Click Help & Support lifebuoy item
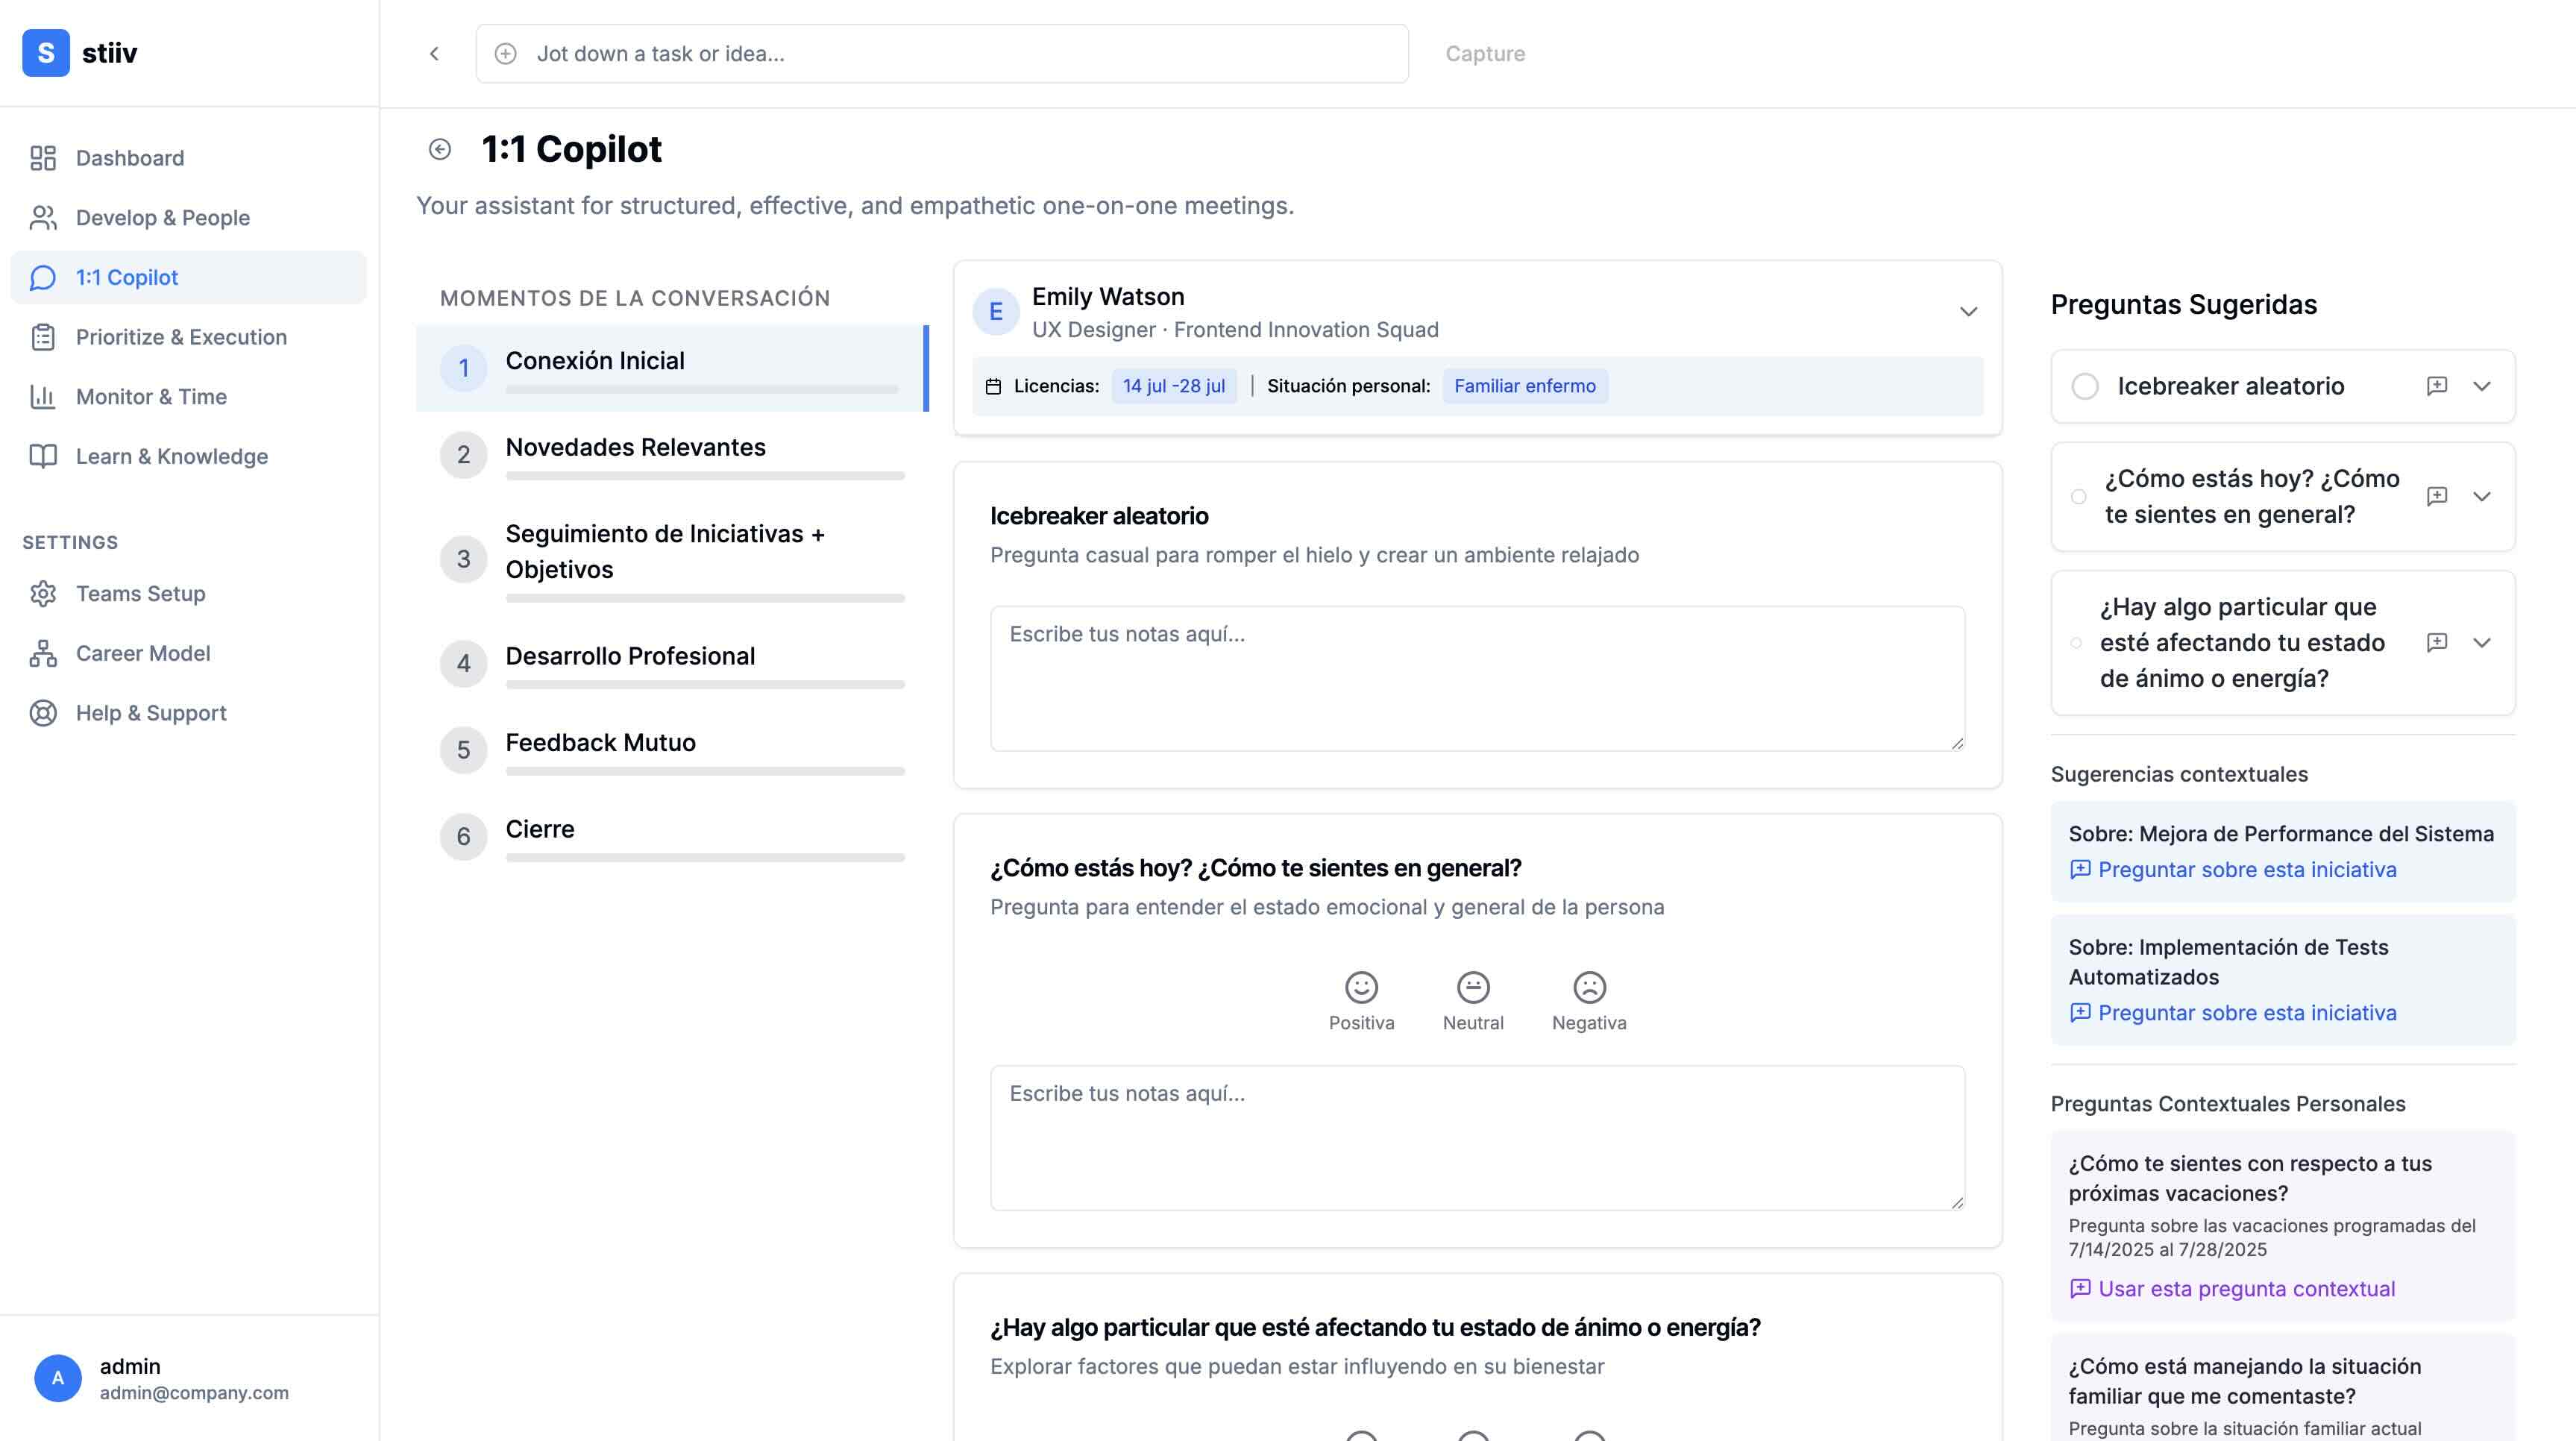 pos(151,713)
